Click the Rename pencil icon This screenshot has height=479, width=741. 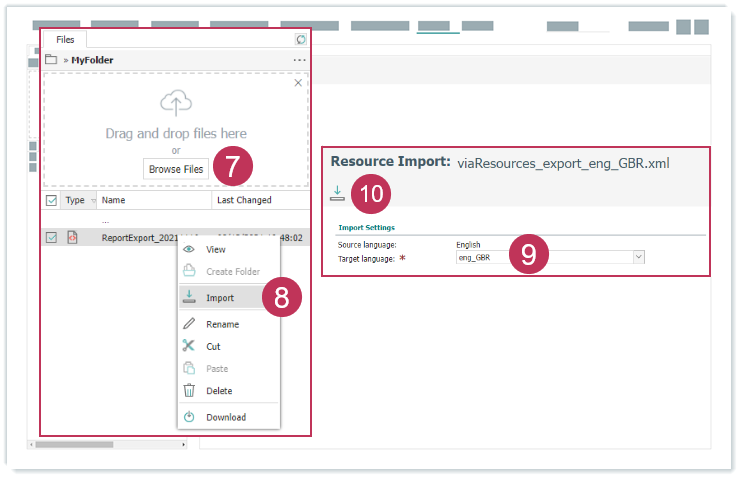[x=188, y=324]
